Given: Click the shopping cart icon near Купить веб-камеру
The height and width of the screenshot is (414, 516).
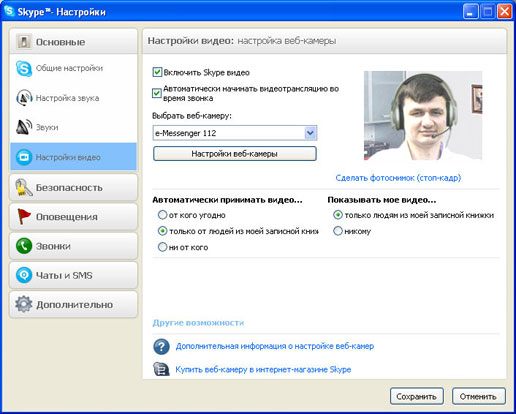Looking at the screenshot, I should [161, 369].
